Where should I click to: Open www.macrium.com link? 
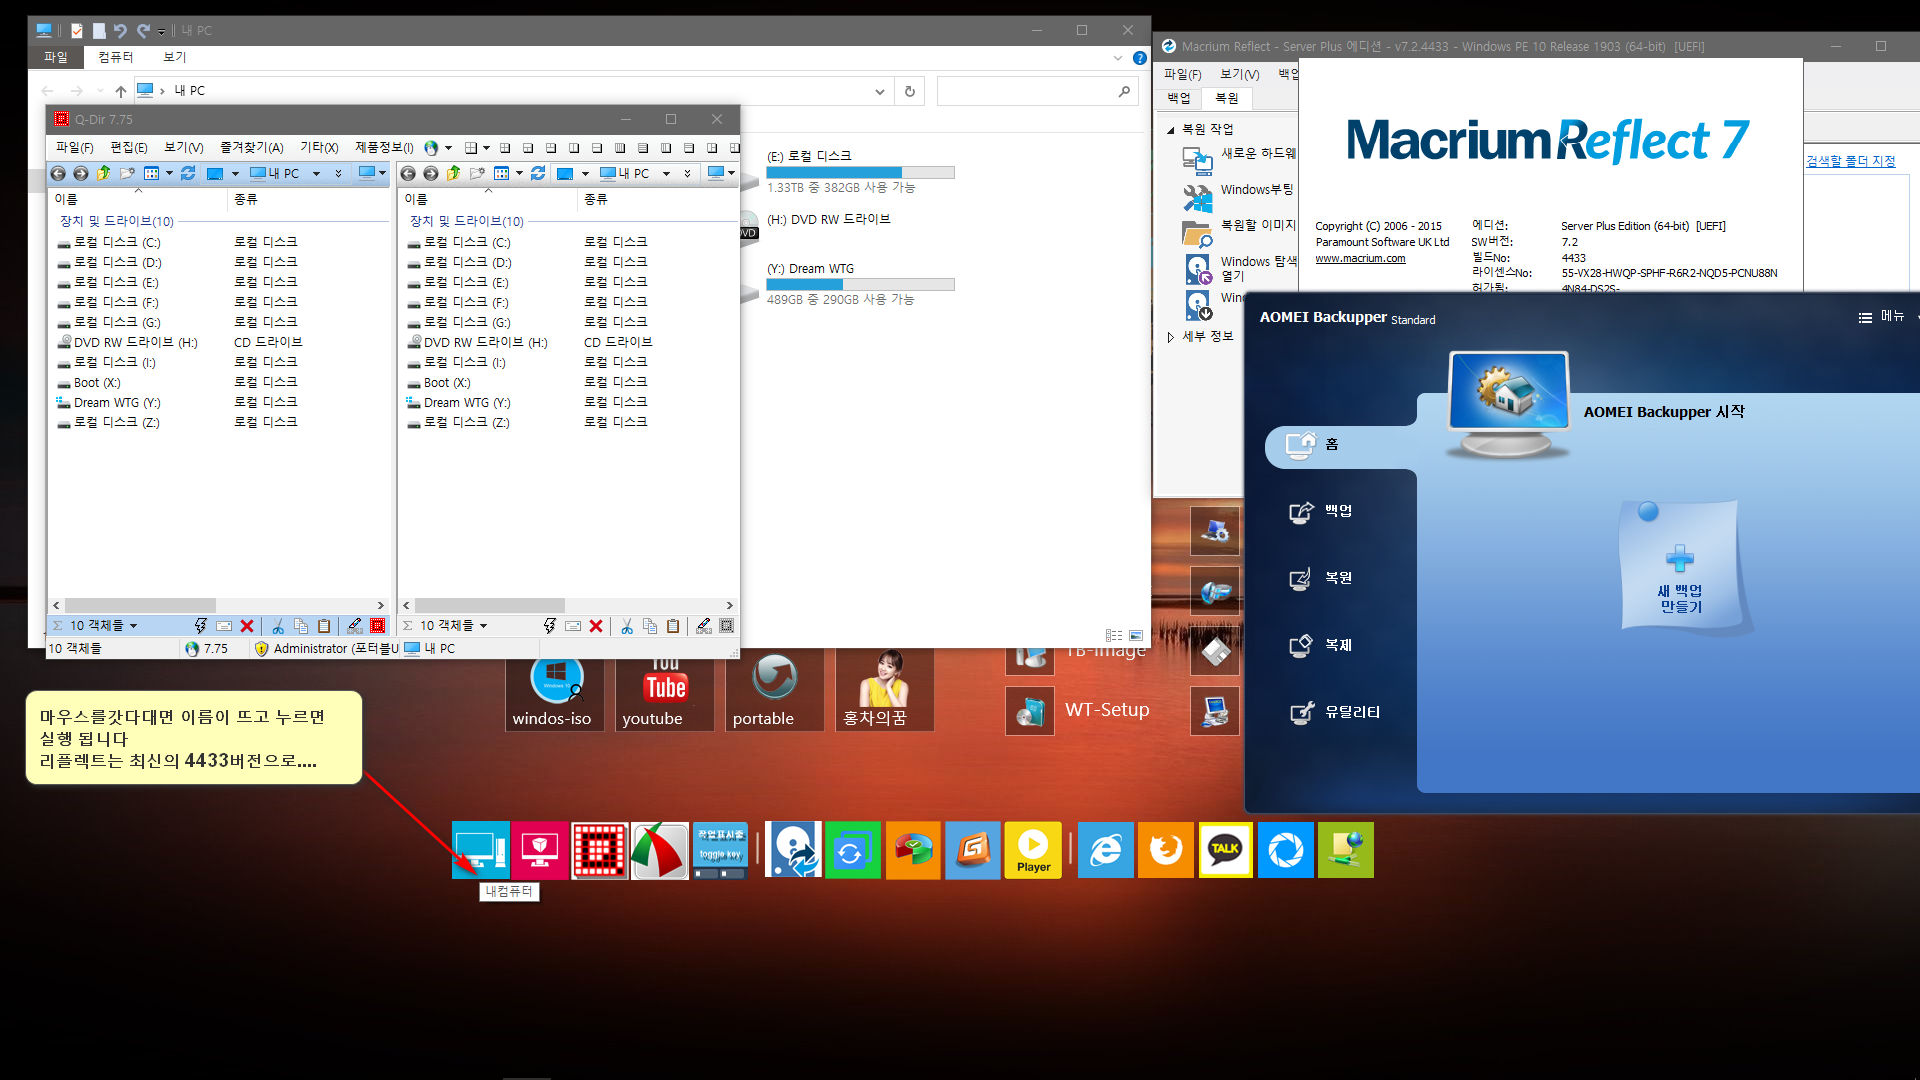(x=1360, y=259)
